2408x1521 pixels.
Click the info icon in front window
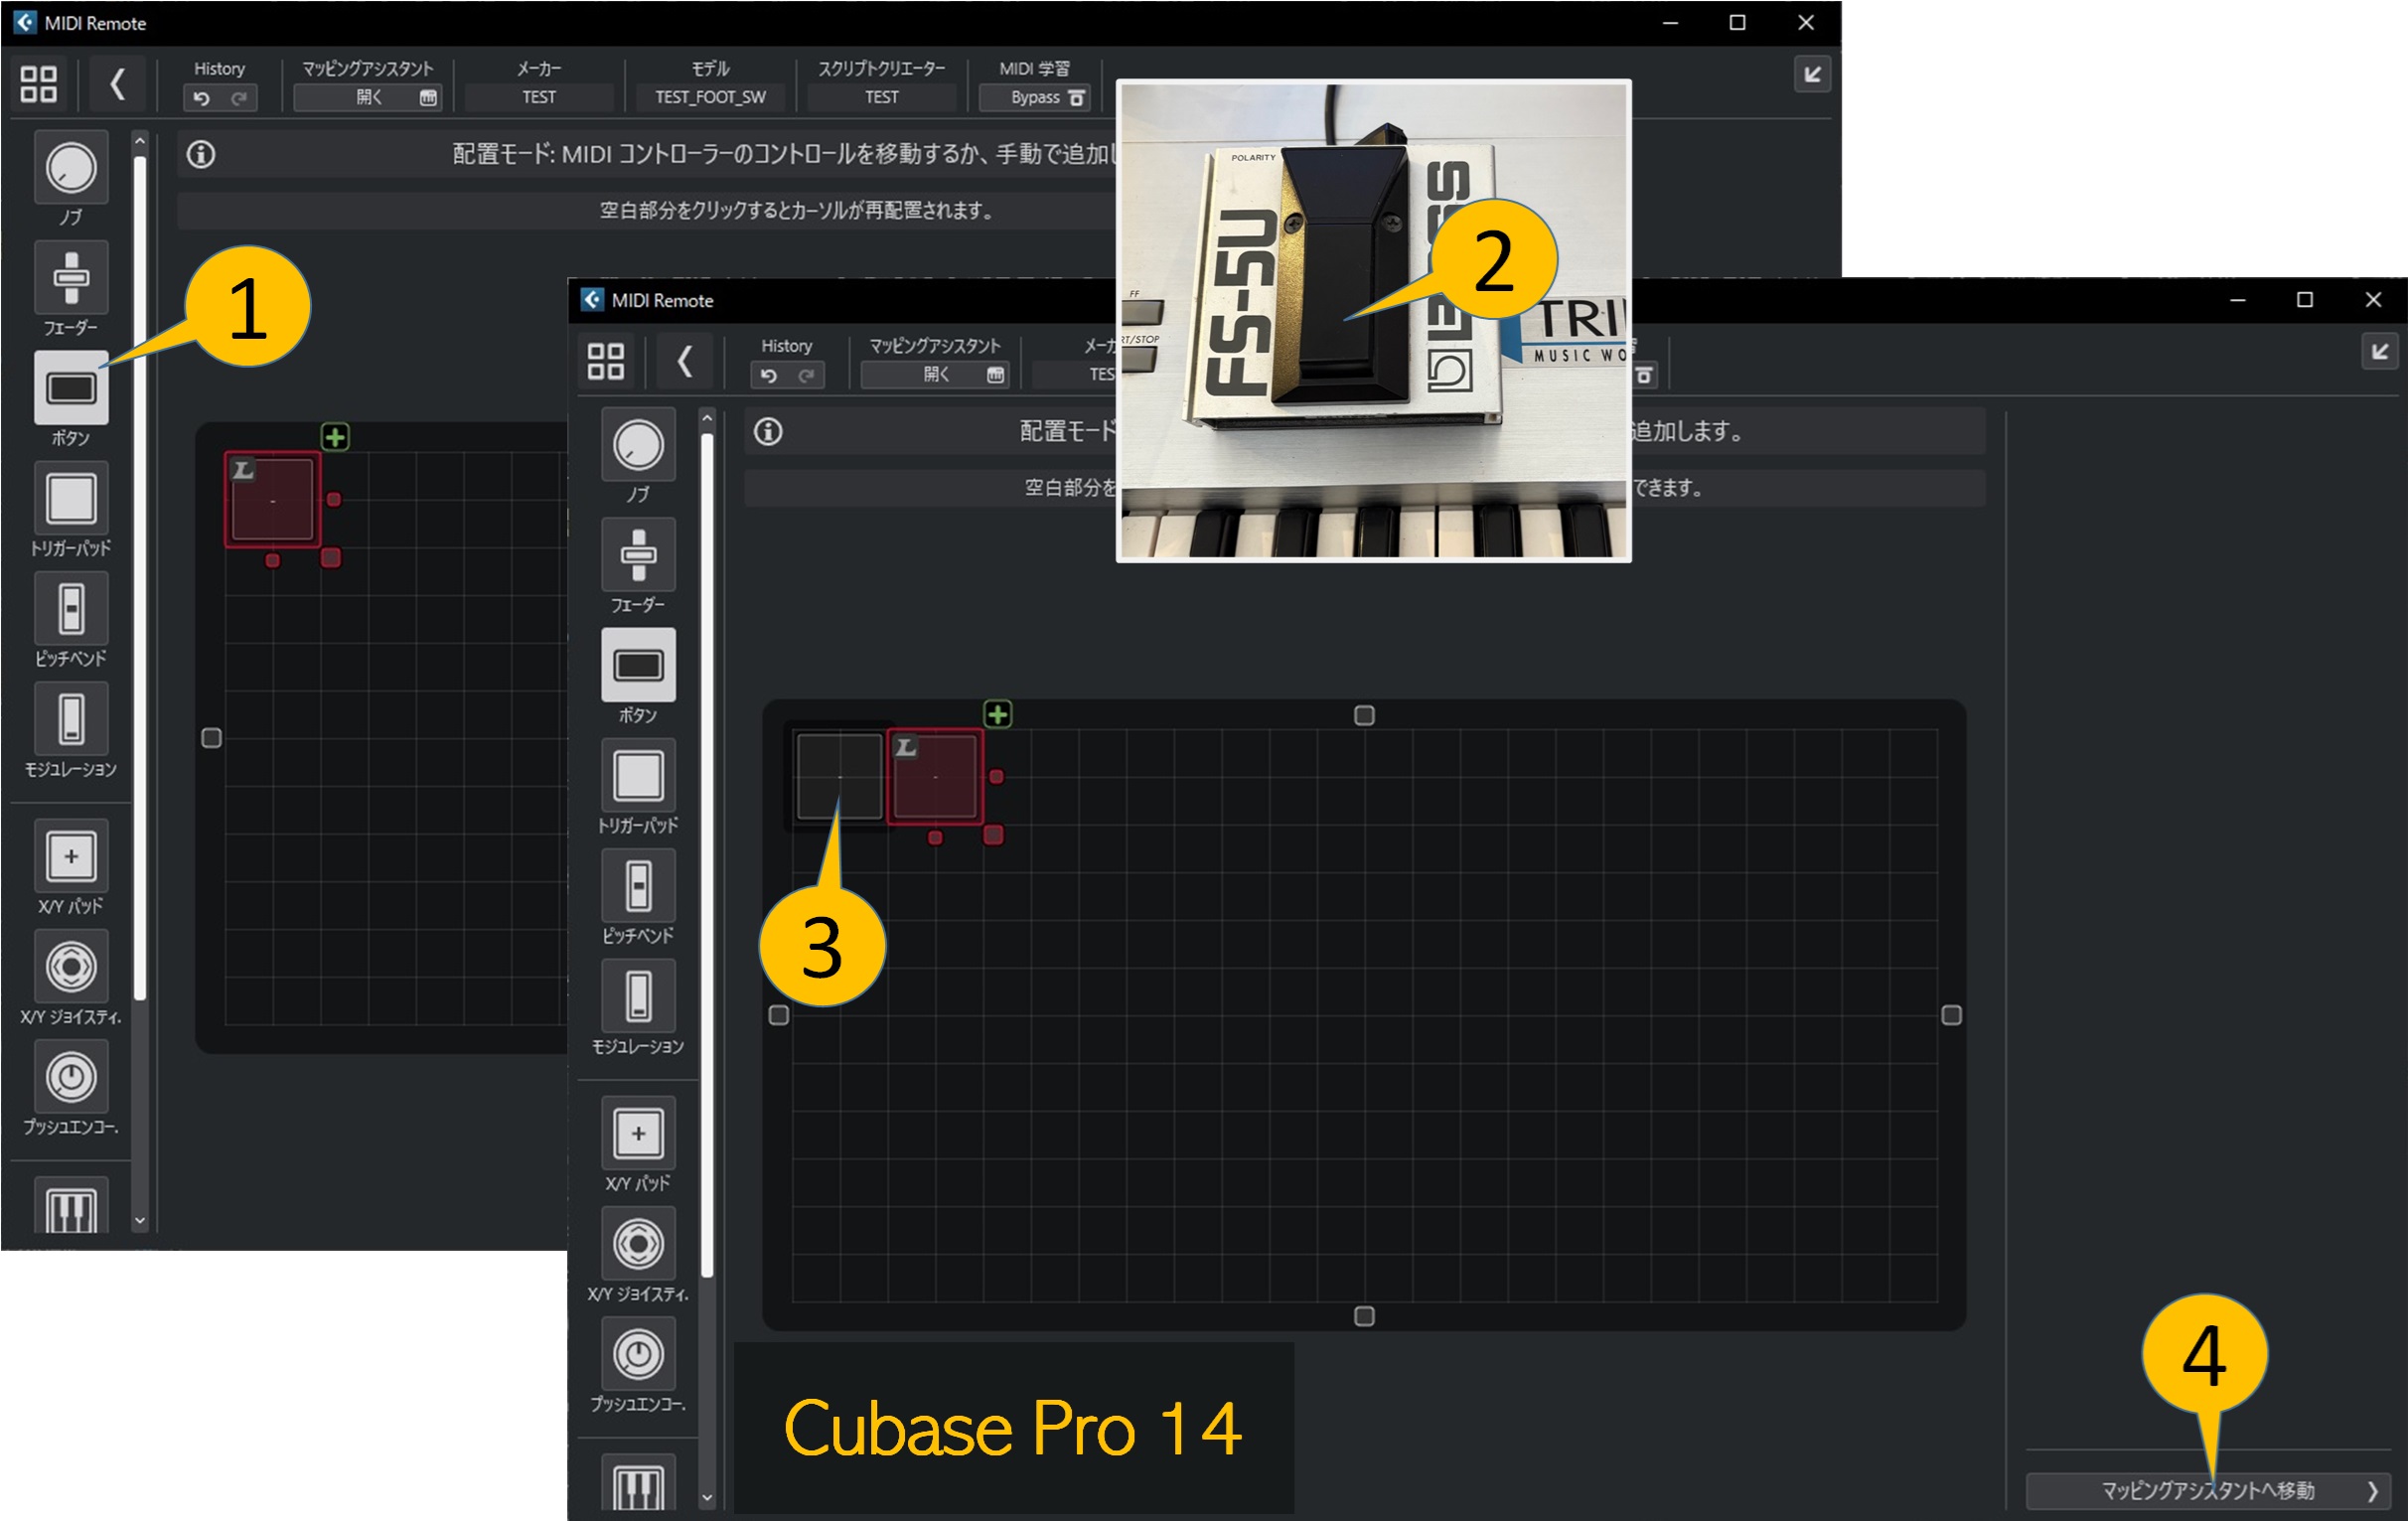[x=768, y=432]
